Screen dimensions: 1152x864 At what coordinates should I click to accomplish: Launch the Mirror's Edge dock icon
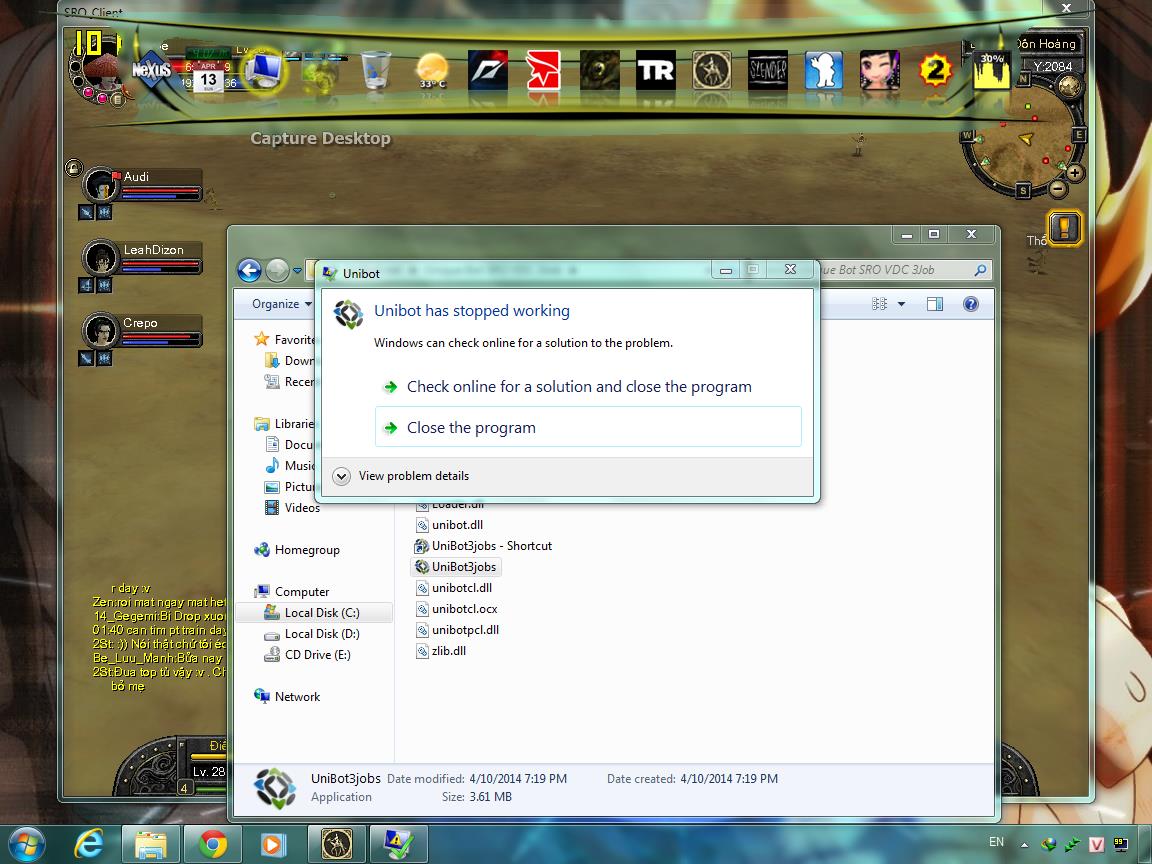[x=543, y=70]
